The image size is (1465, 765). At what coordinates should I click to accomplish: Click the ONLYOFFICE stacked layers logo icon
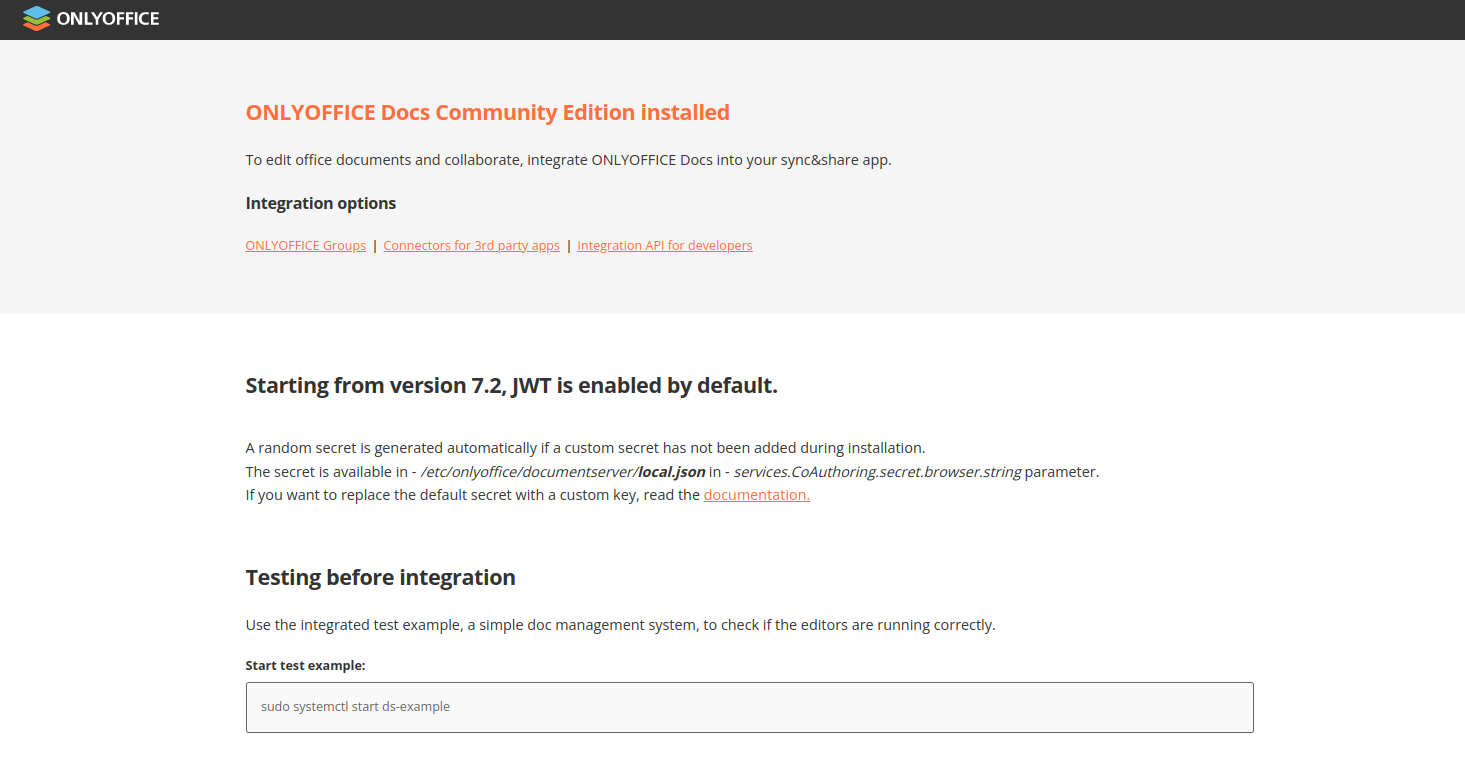pos(36,18)
